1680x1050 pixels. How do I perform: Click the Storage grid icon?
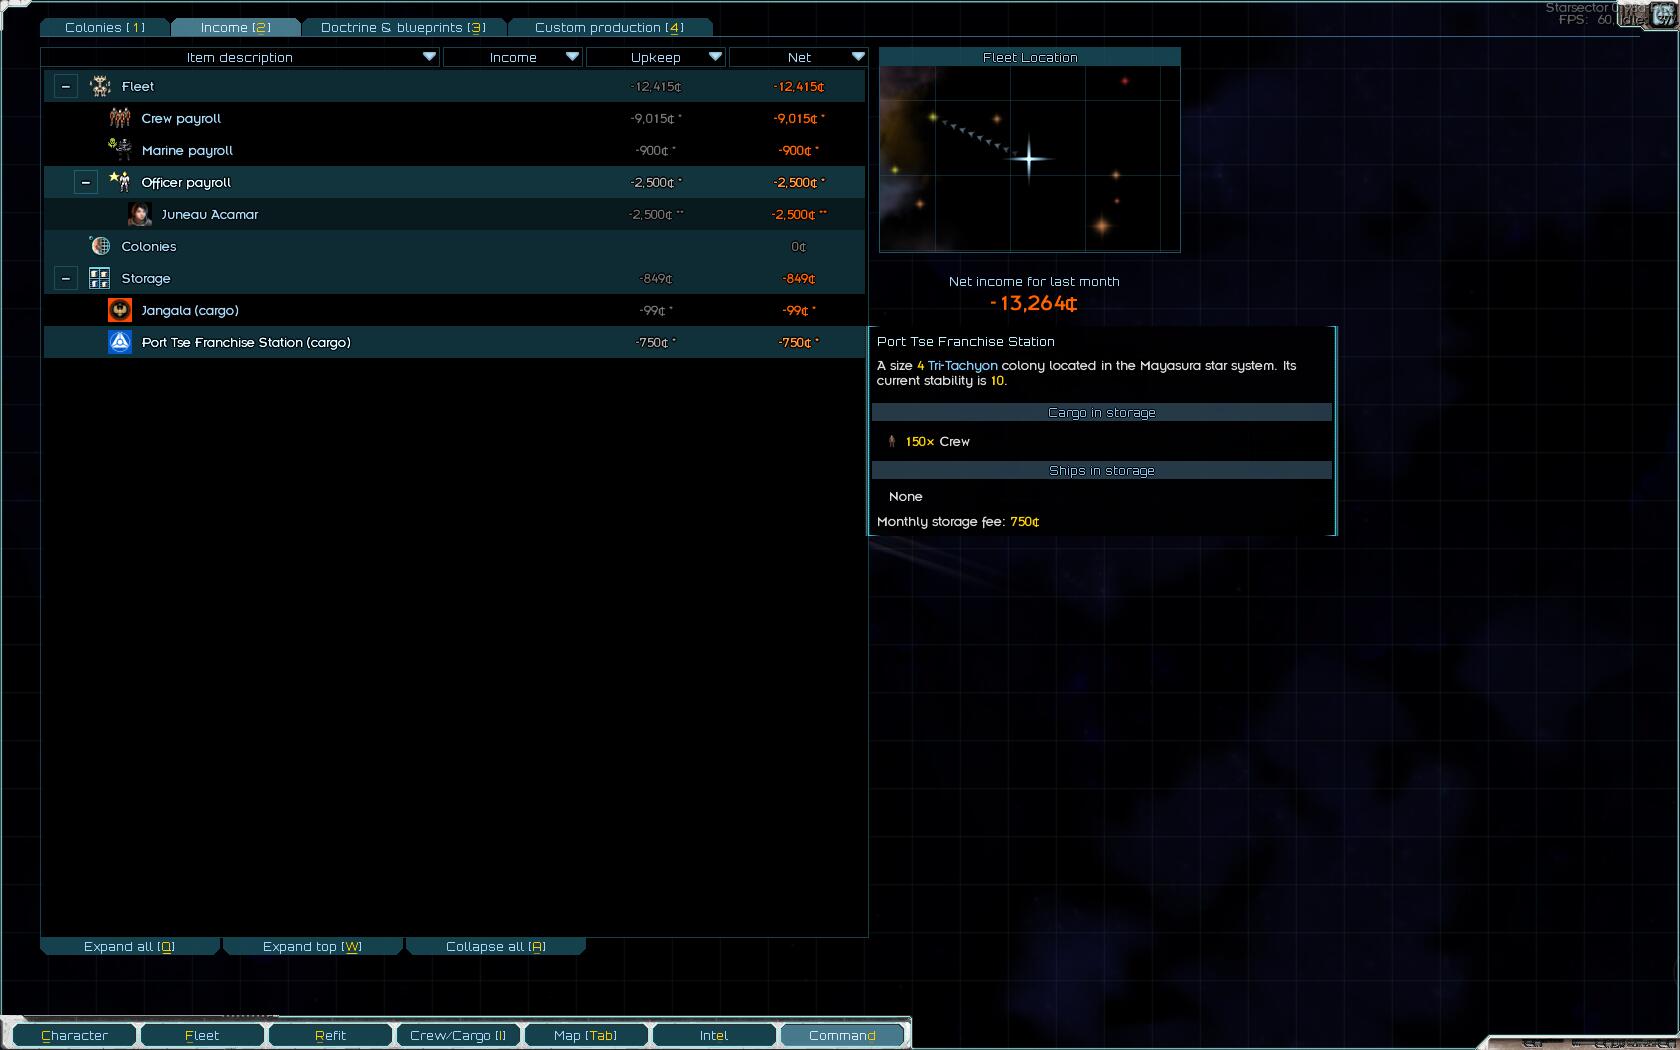pos(100,278)
